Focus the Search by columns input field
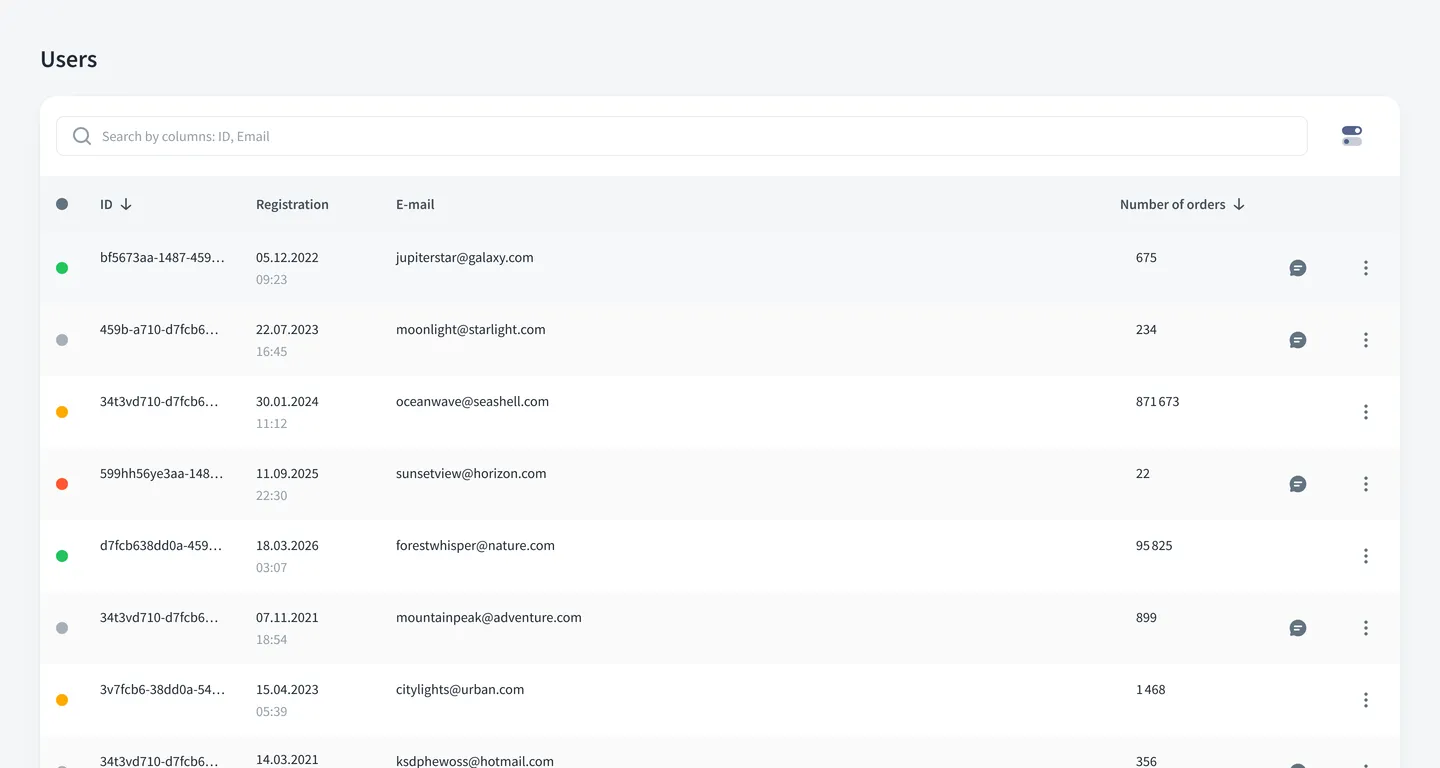The image size is (1440, 768). click(682, 136)
